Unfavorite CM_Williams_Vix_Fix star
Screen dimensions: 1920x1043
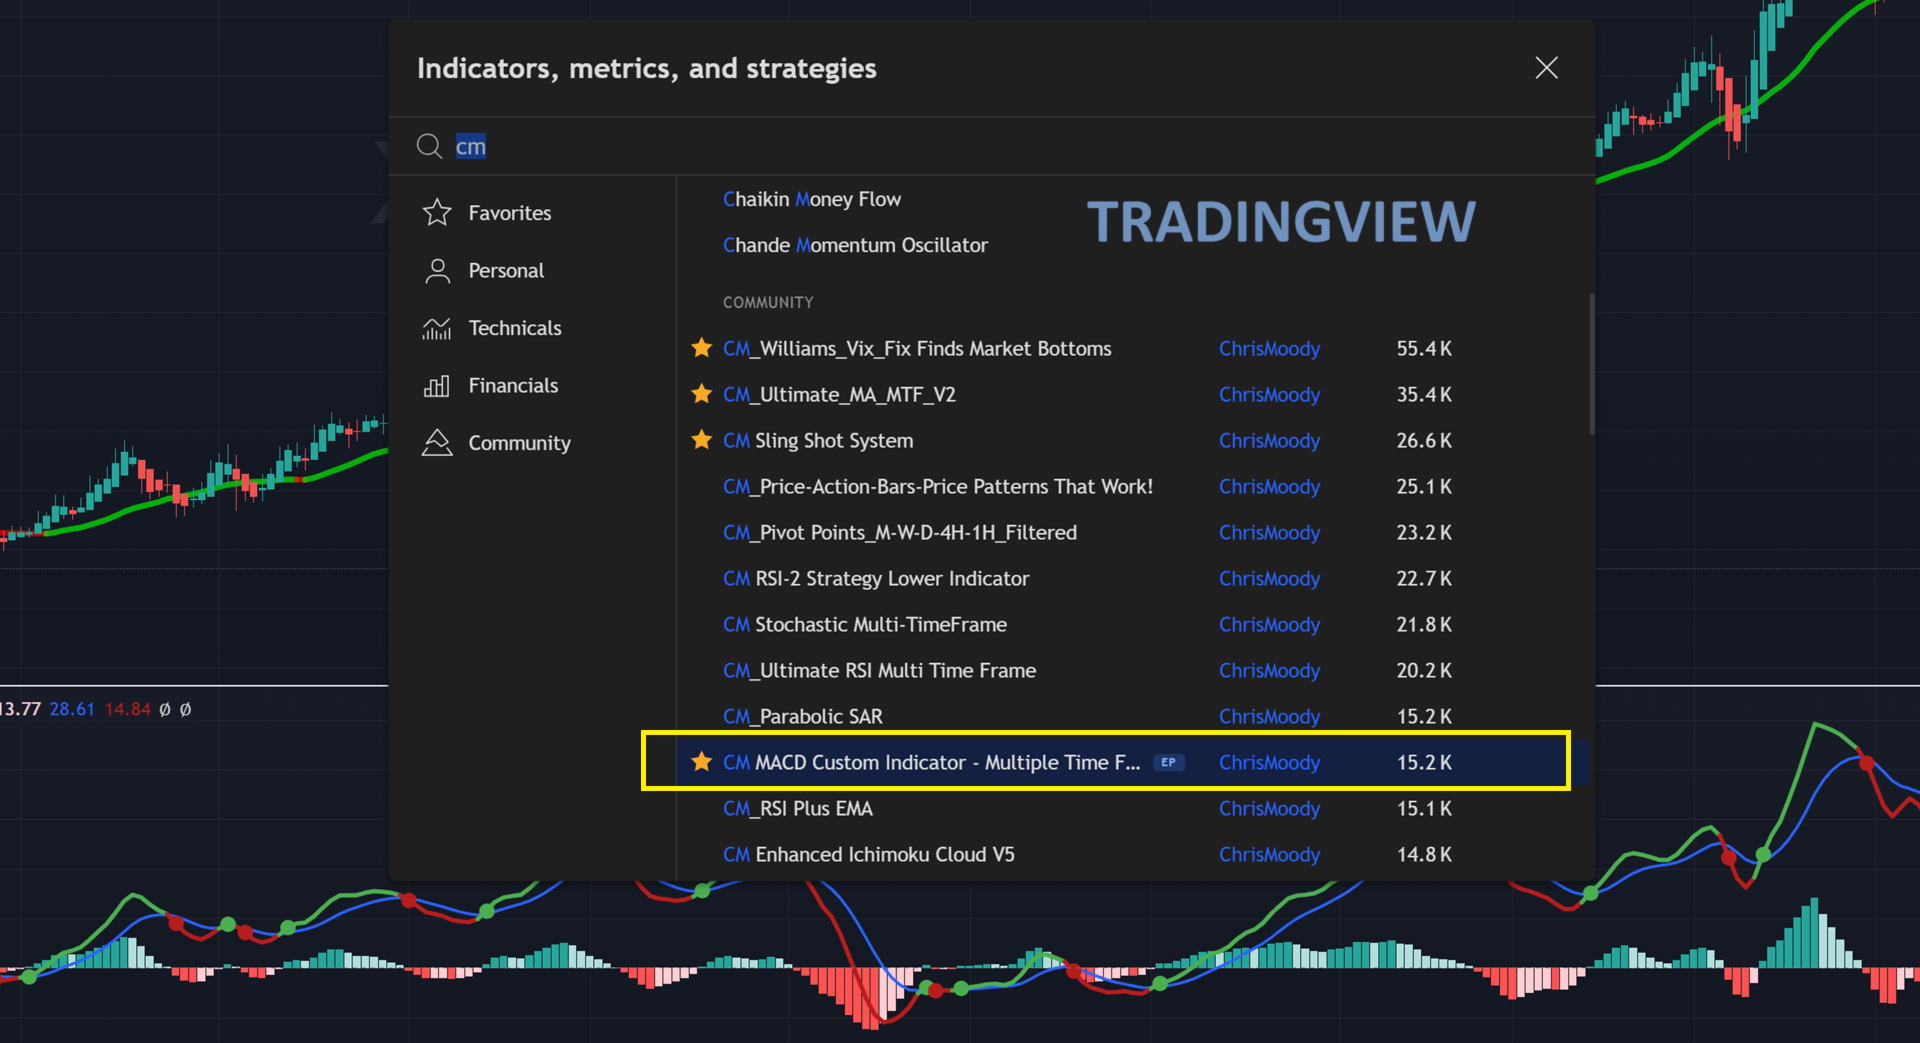click(702, 348)
